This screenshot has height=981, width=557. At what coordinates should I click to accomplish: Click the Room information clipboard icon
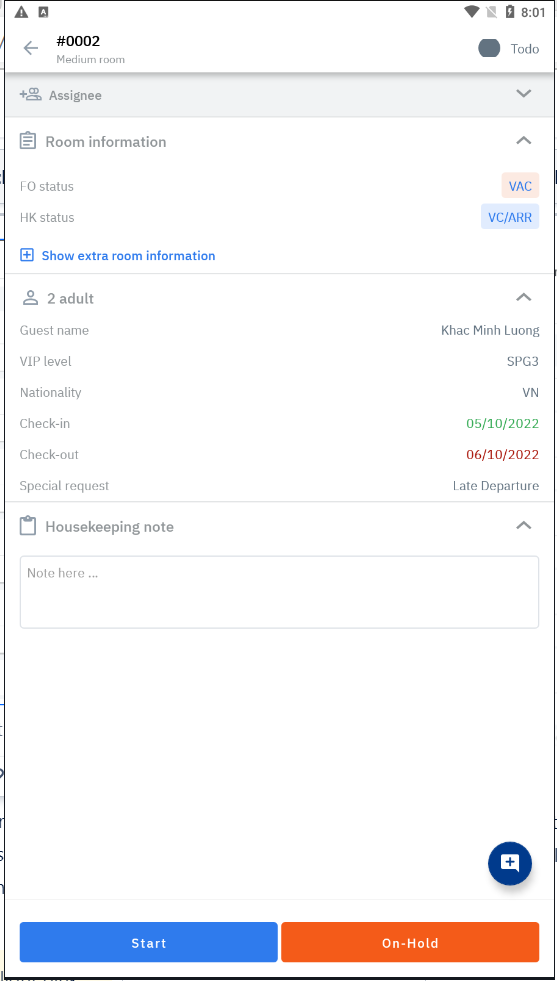point(28,141)
